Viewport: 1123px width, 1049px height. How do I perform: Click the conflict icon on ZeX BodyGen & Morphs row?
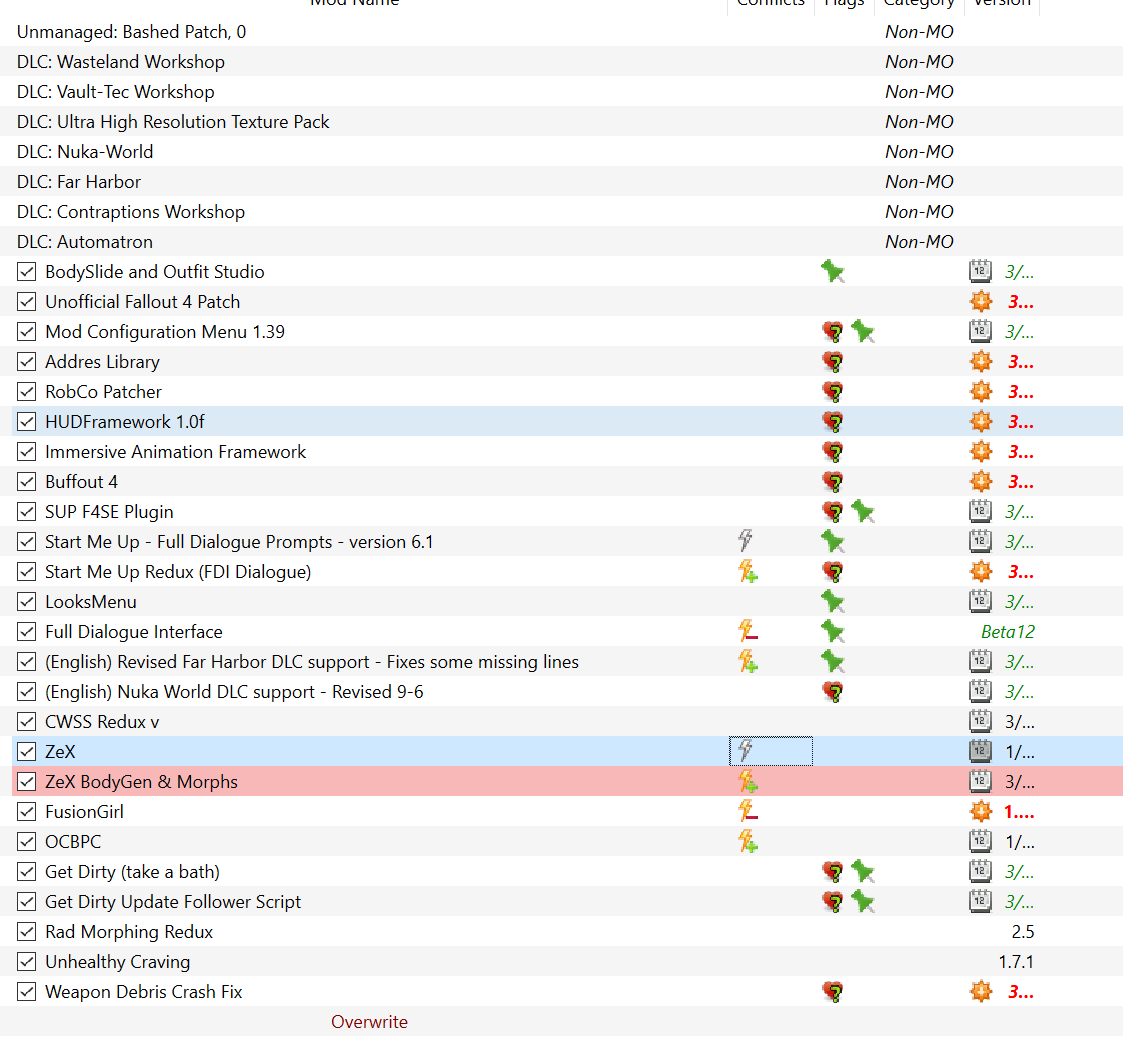(x=748, y=782)
